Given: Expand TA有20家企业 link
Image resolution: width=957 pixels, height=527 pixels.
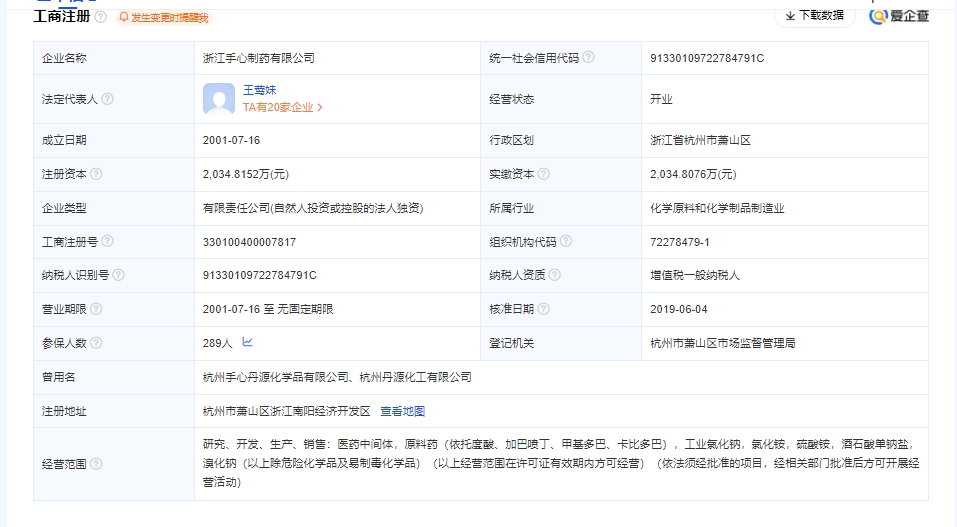Looking at the screenshot, I should (x=283, y=107).
